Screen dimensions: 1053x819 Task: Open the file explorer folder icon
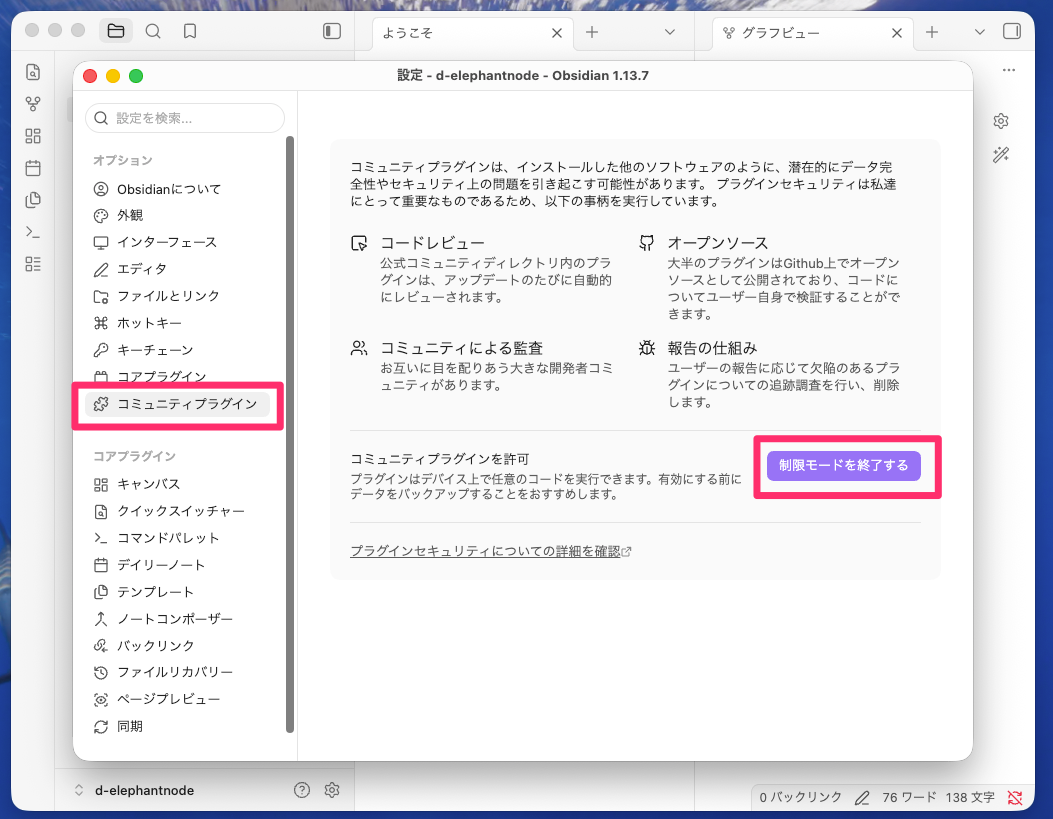click(x=116, y=31)
